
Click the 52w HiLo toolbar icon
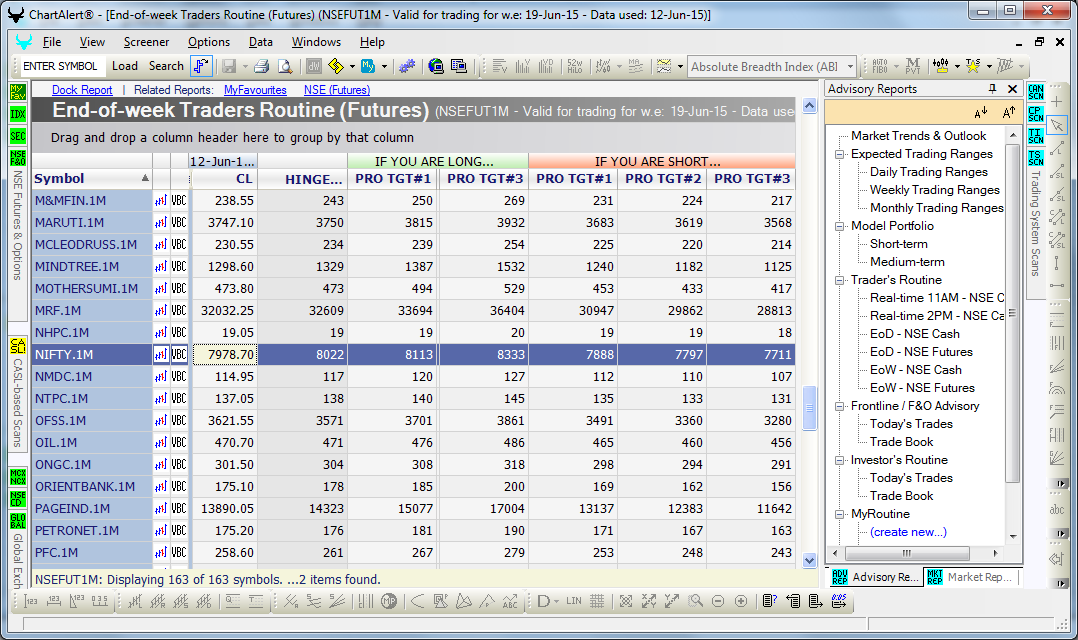(575, 66)
